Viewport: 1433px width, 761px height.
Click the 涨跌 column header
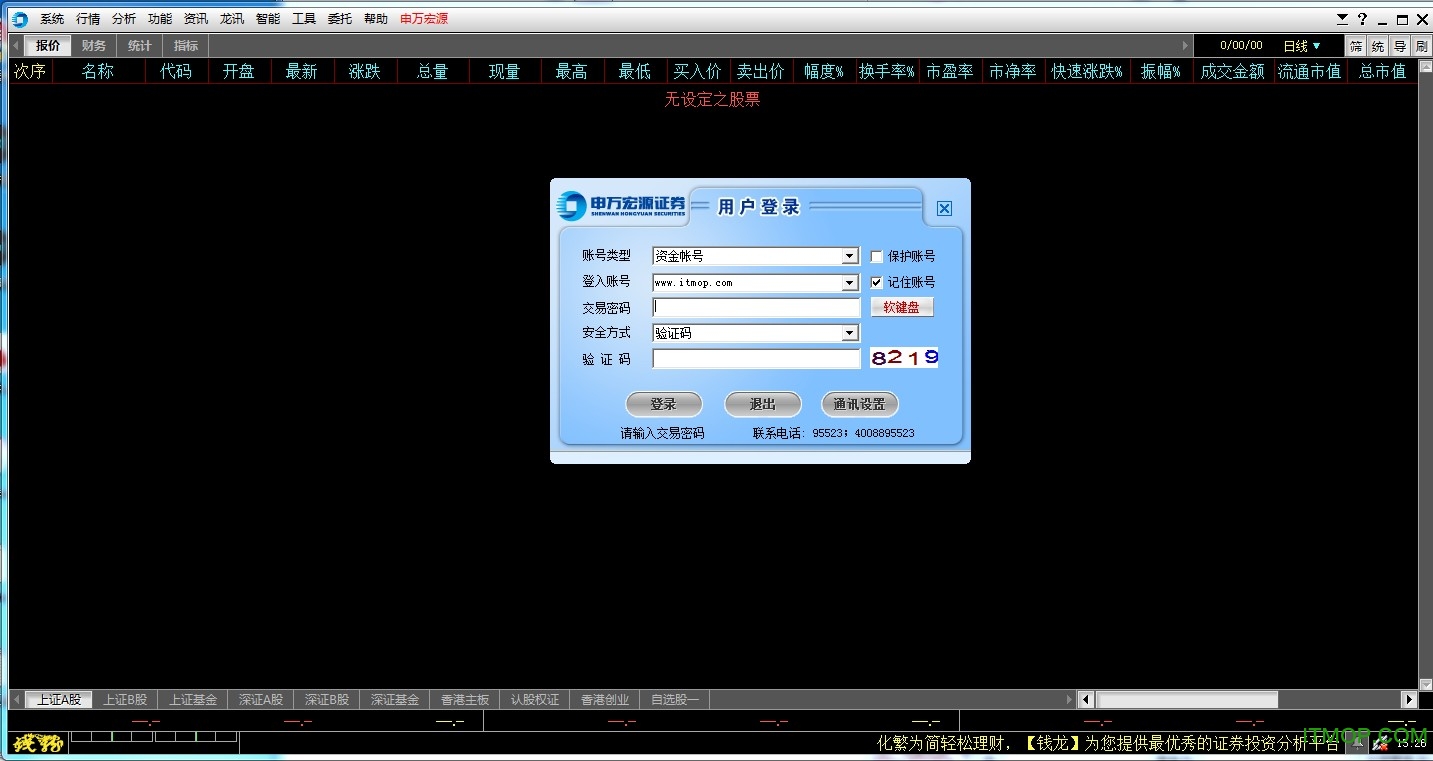tap(365, 71)
